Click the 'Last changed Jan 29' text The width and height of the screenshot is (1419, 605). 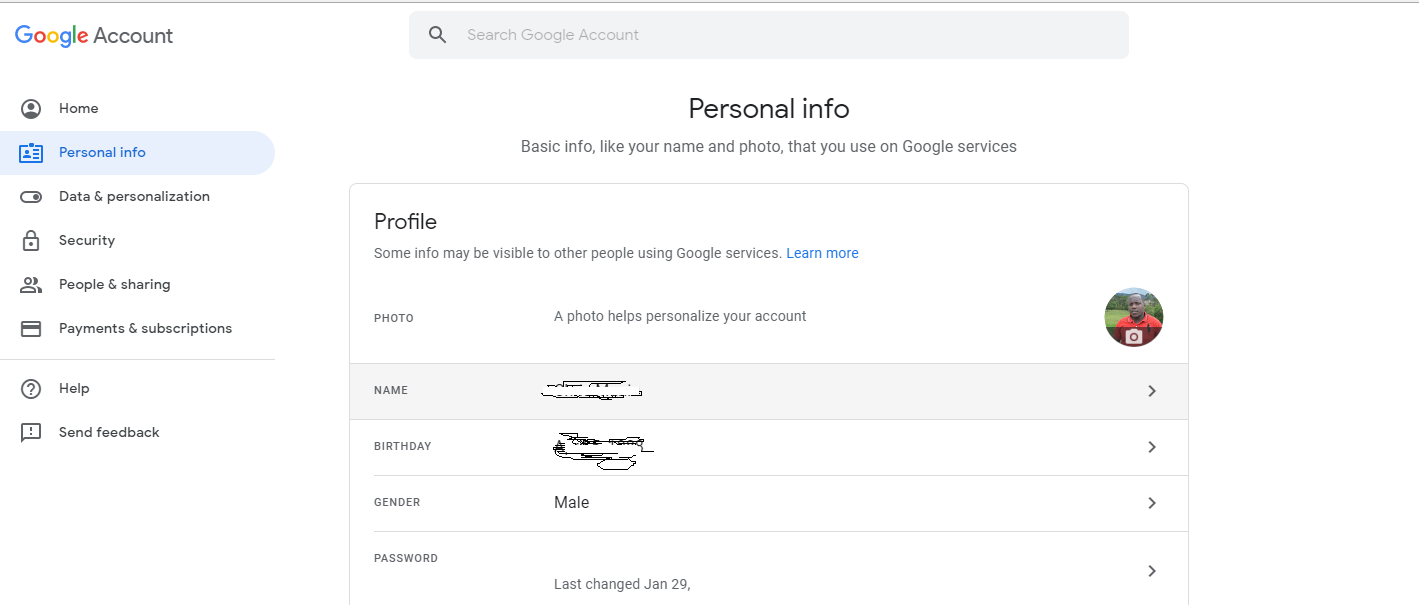click(622, 584)
